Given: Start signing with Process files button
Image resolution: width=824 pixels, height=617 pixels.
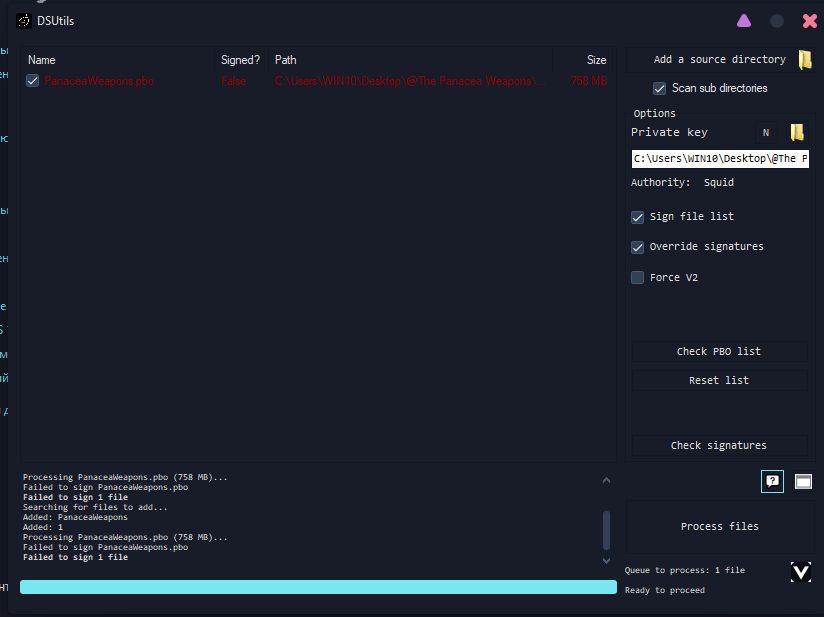Looking at the screenshot, I should coord(720,527).
